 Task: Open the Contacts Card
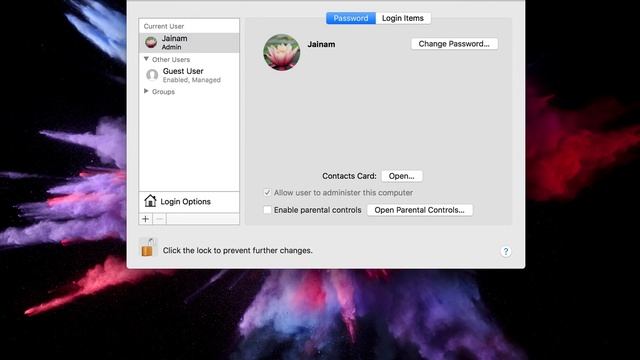point(402,176)
